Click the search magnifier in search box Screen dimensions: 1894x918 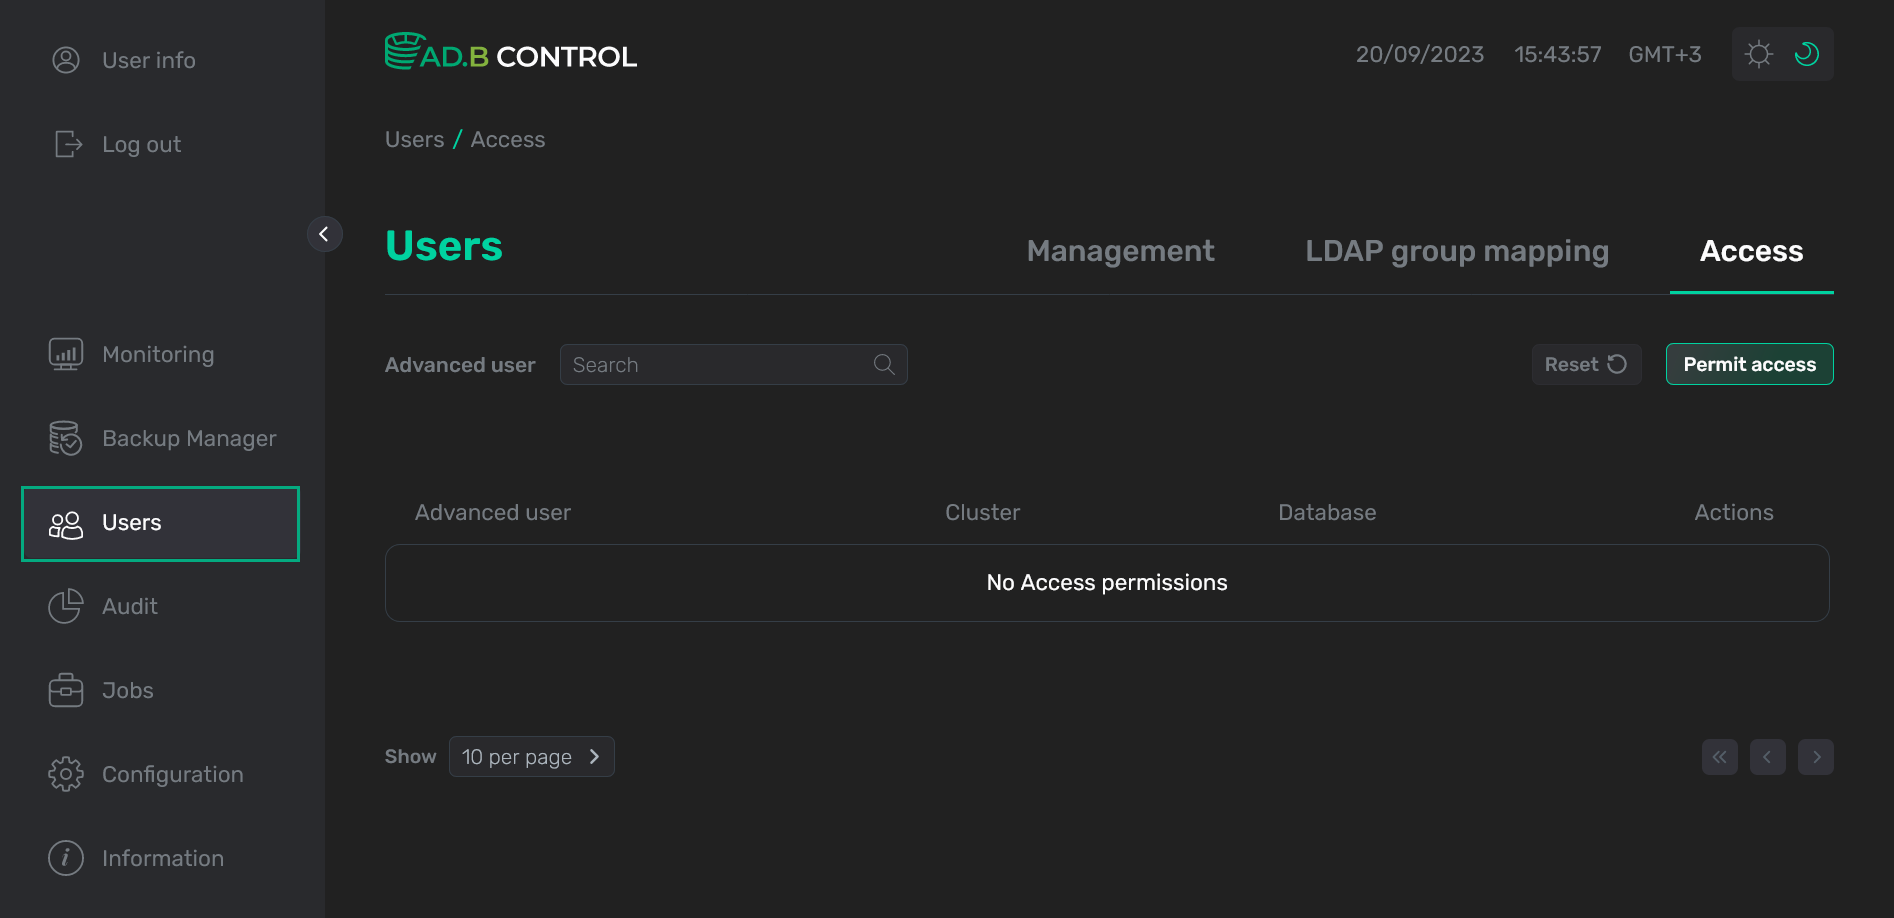tap(884, 364)
